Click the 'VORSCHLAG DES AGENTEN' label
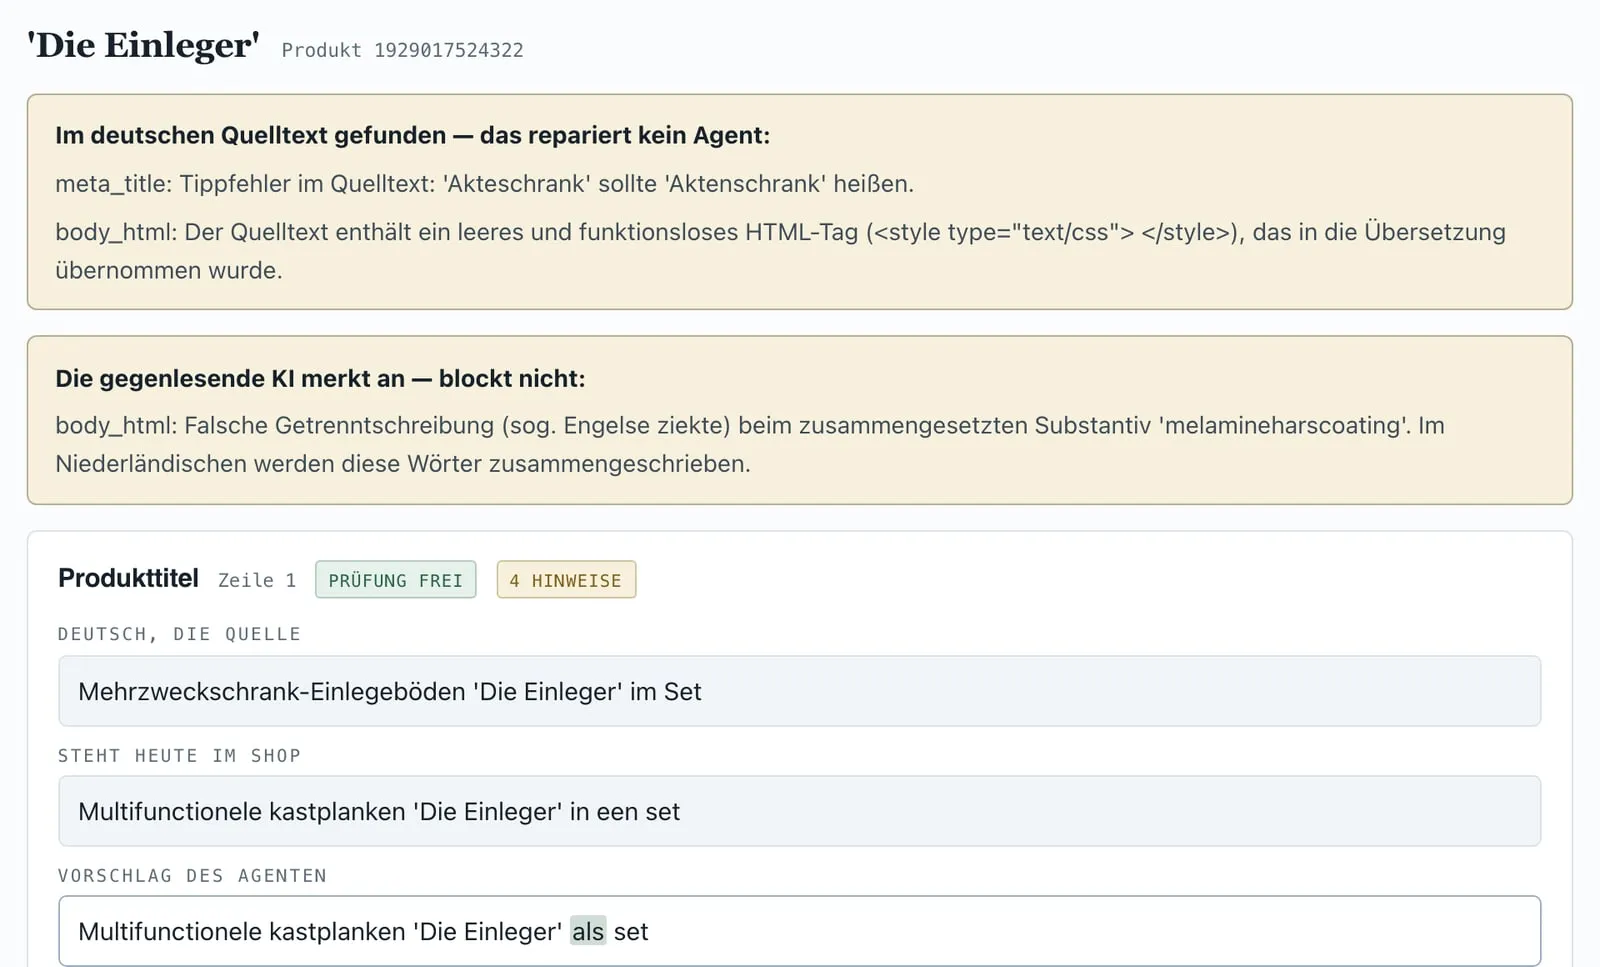This screenshot has height=967, width=1600. [192, 876]
